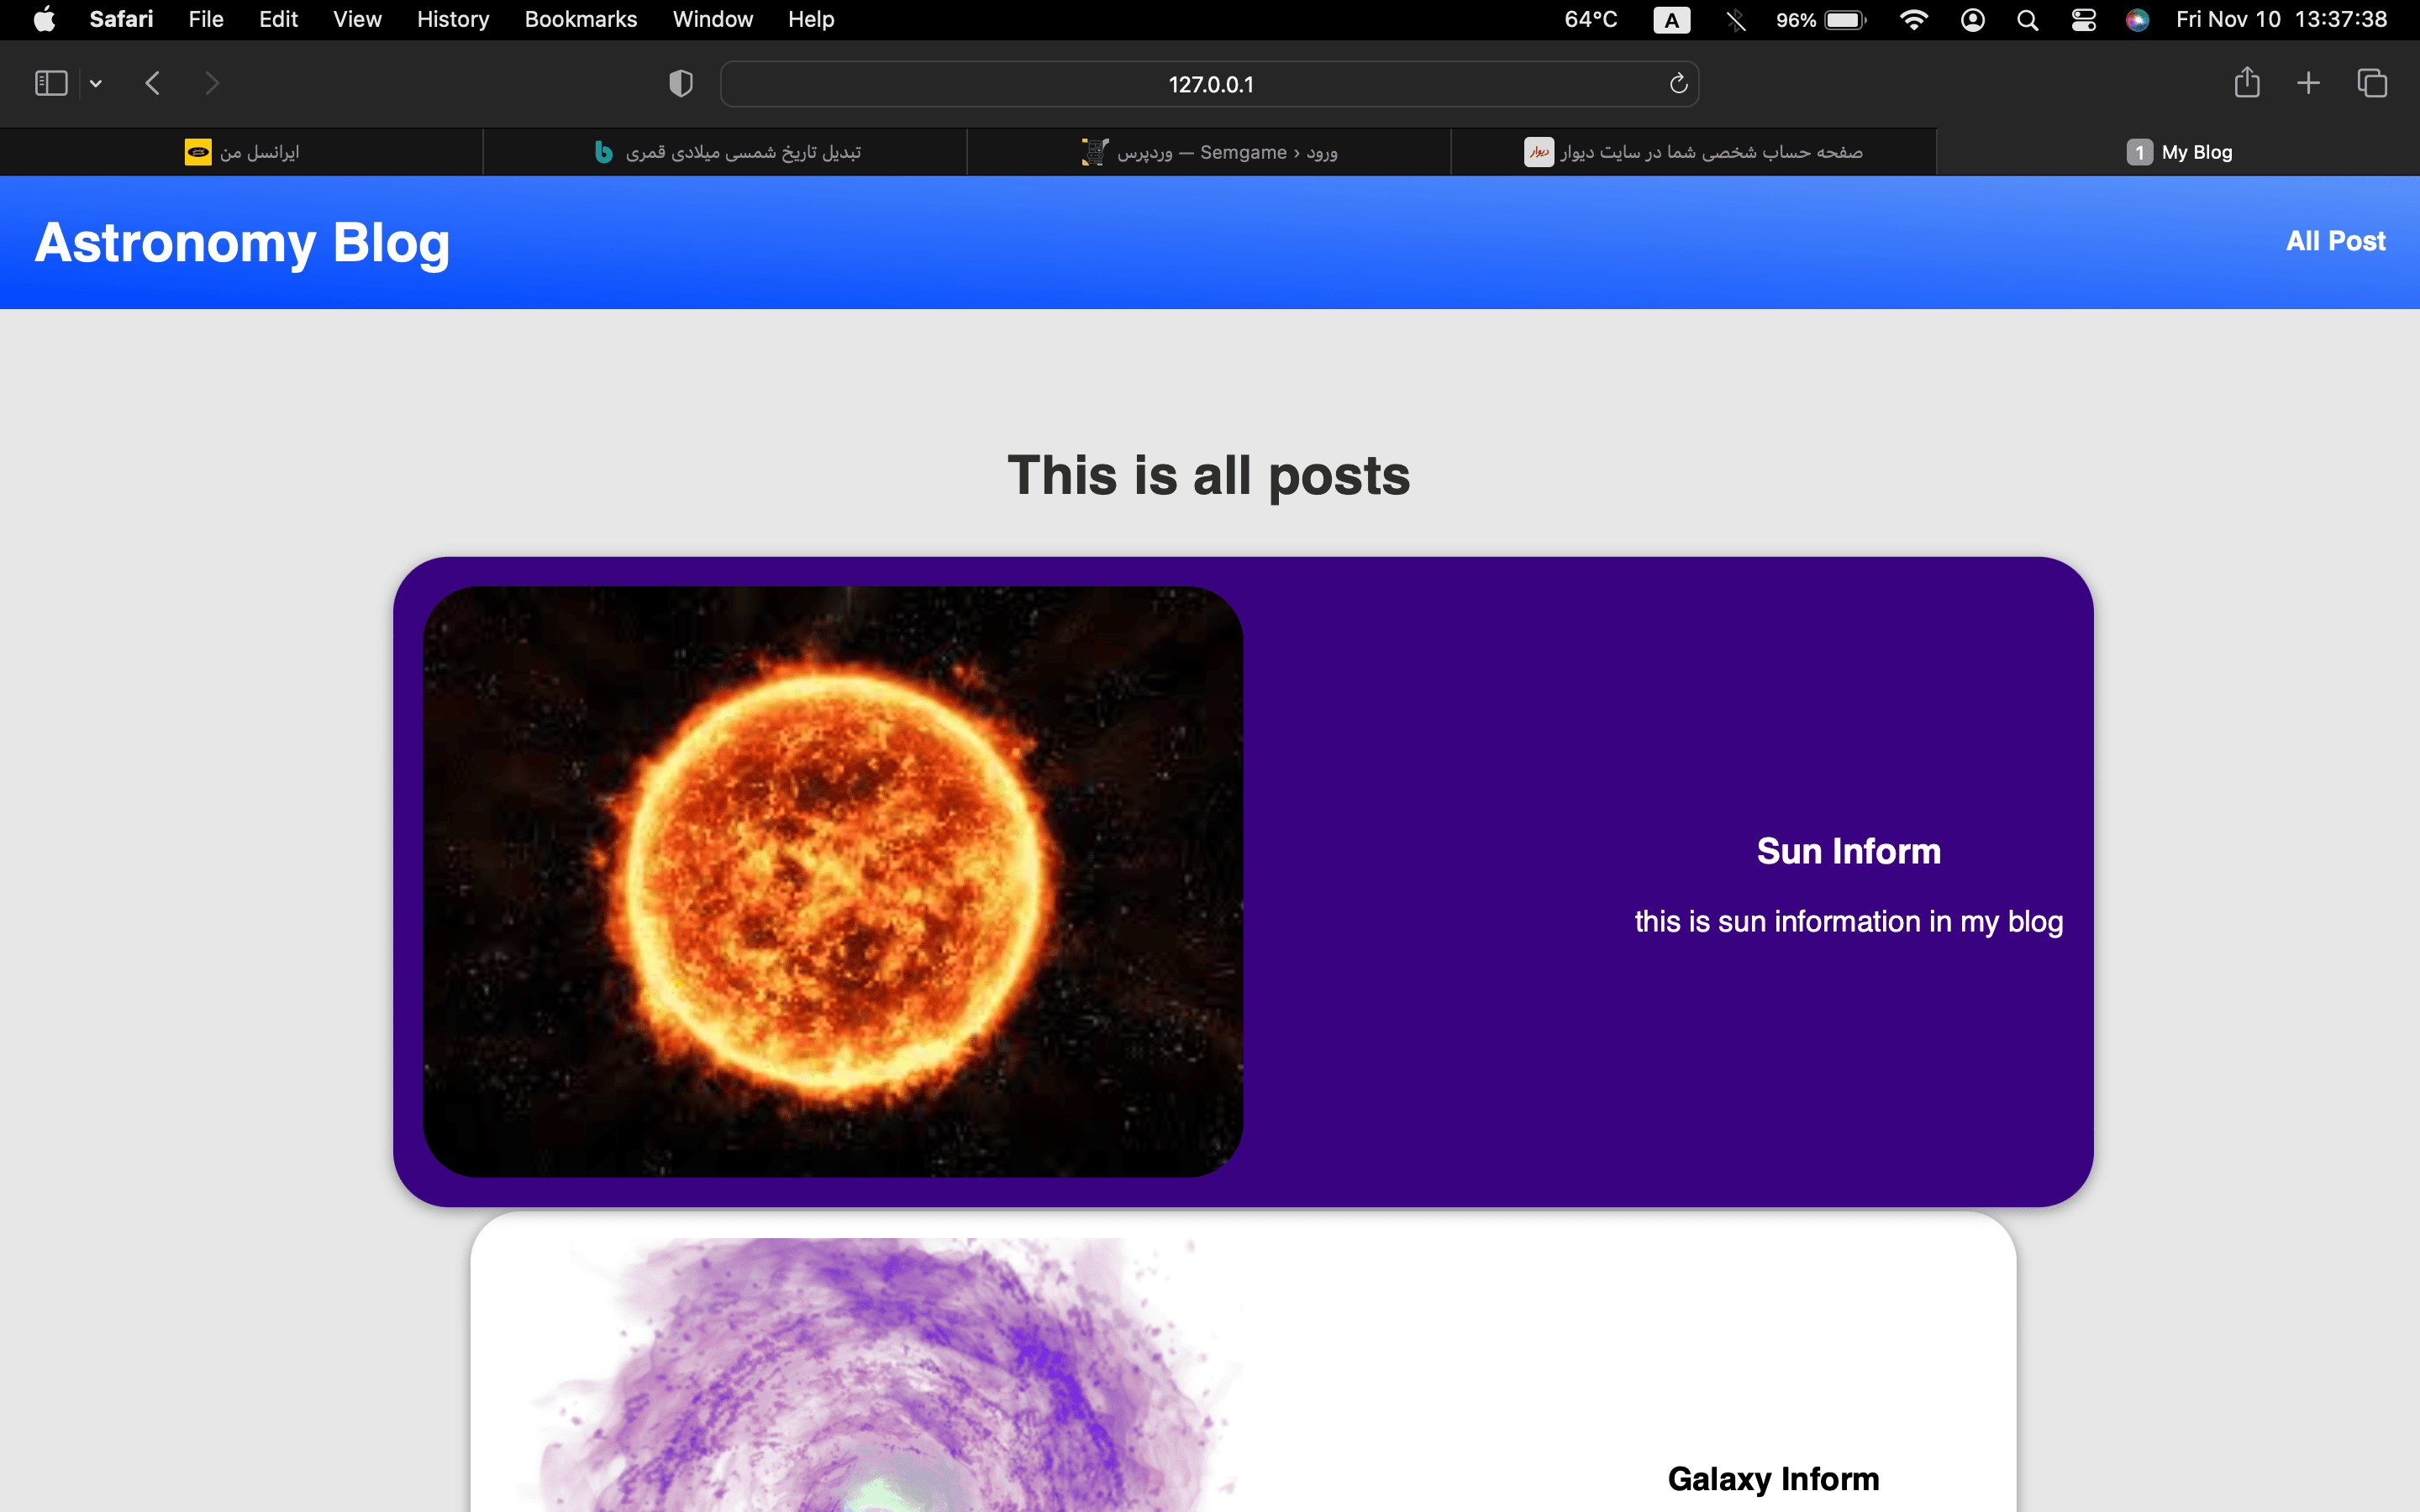Switch to the ایرانسل من tab

242,152
